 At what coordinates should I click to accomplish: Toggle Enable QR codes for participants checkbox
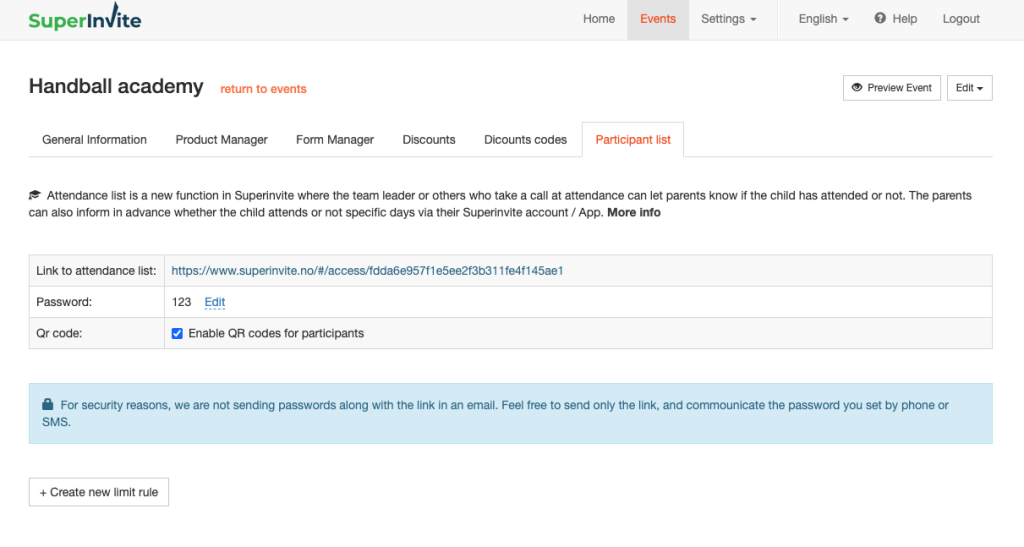177,333
